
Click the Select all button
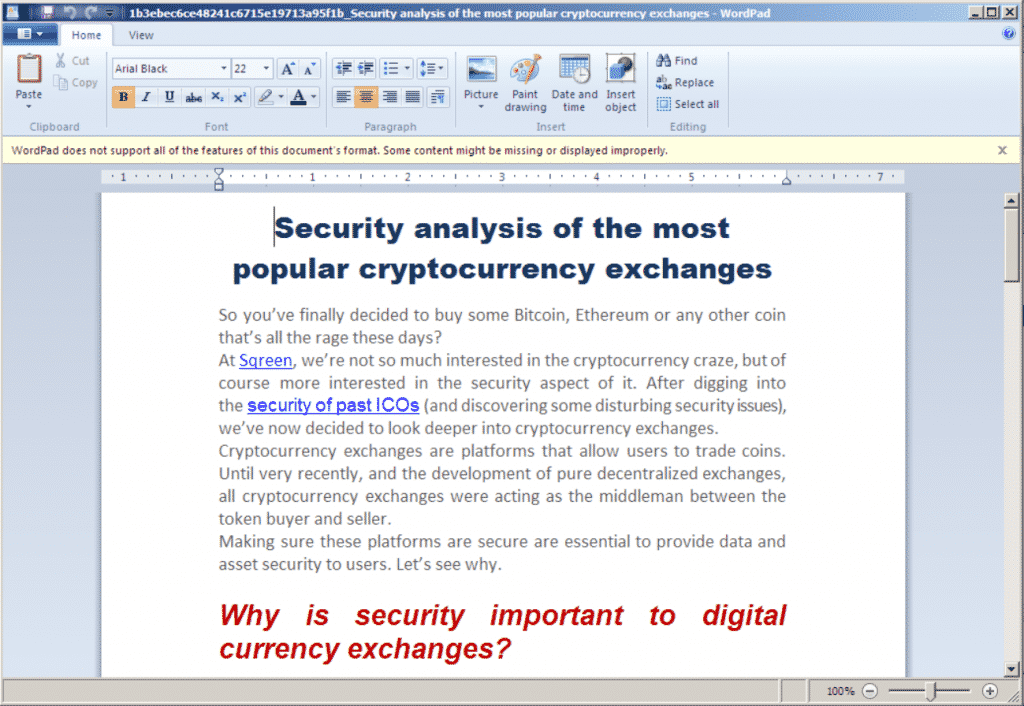pos(688,104)
